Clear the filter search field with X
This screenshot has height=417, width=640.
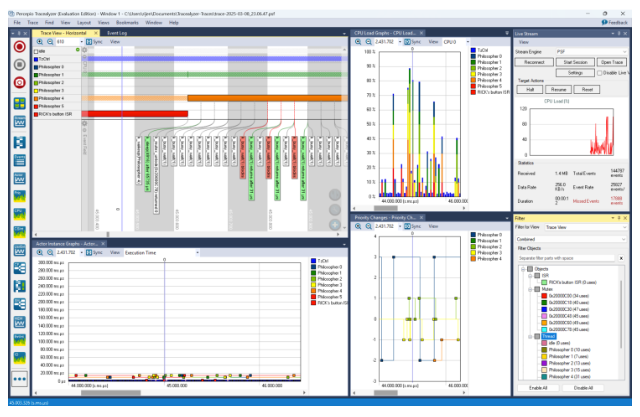(x=622, y=257)
